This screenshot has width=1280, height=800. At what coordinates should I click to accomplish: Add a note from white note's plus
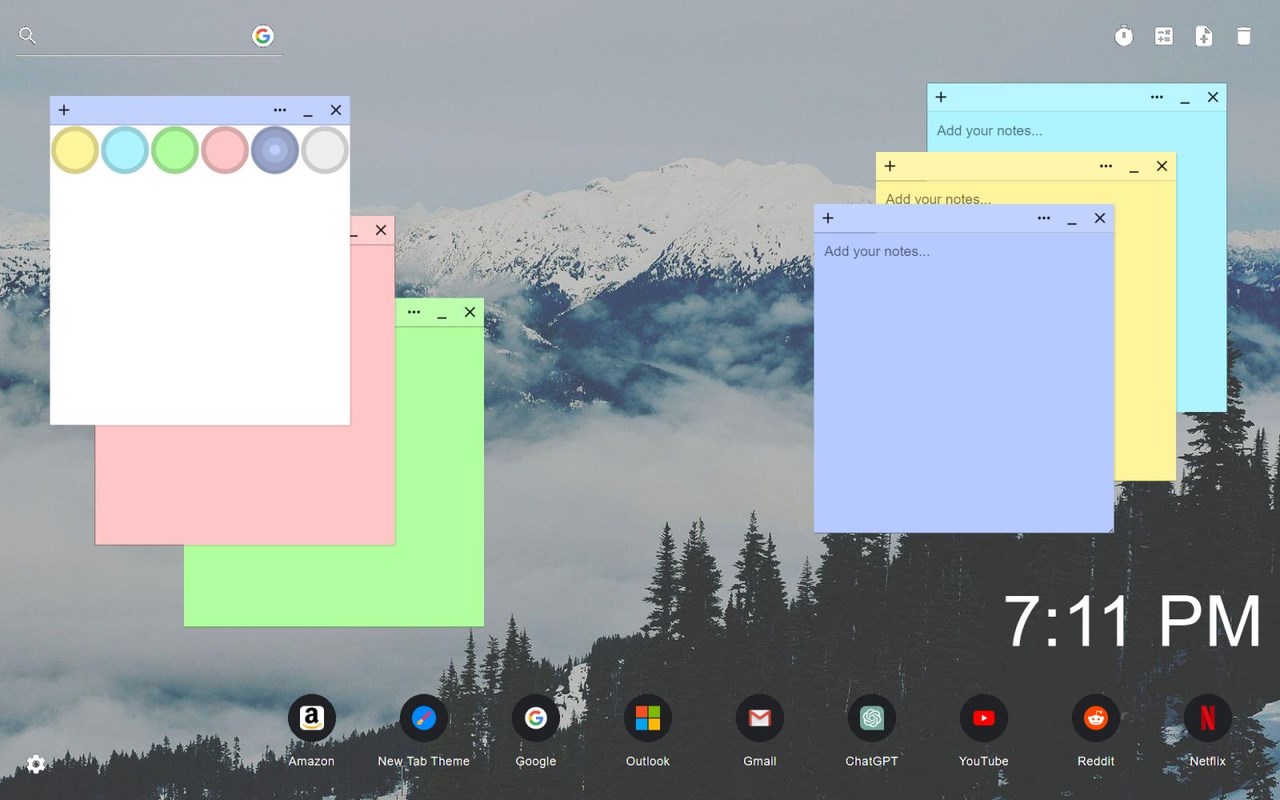(x=64, y=110)
